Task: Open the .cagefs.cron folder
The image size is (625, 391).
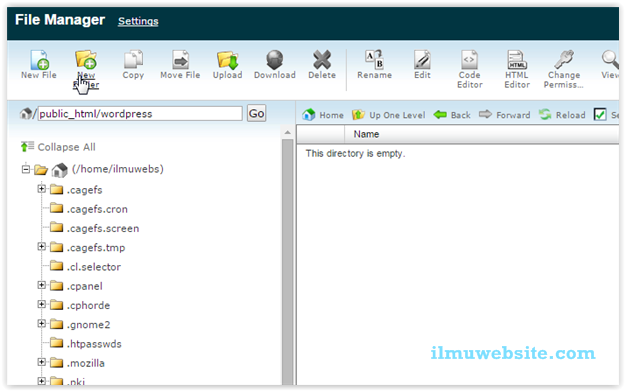Action: (x=97, y=209)
